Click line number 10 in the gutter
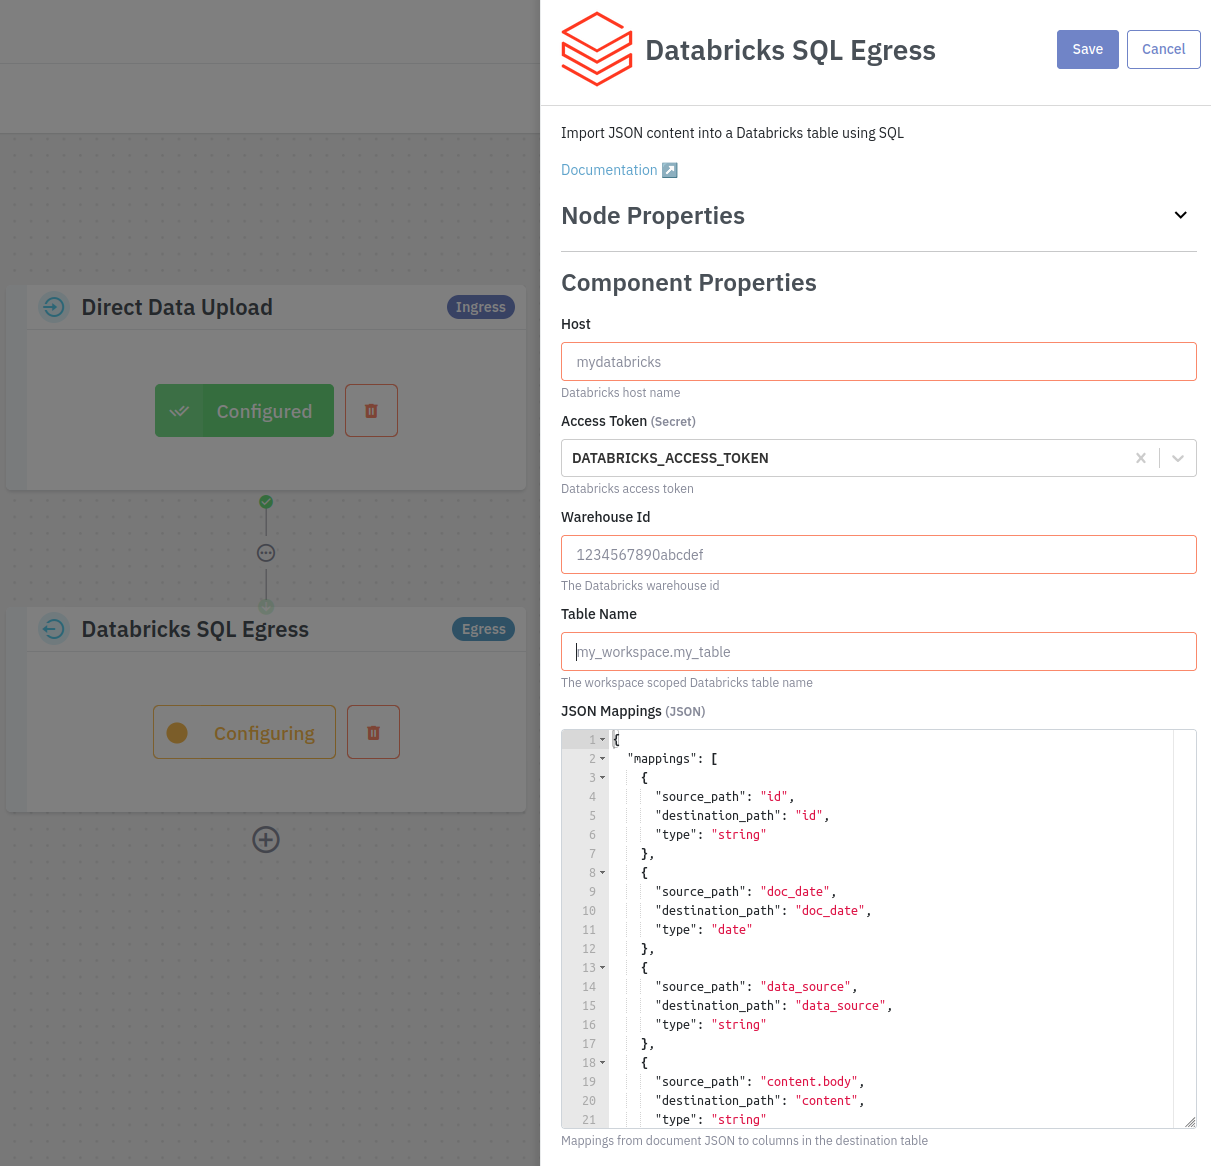Viewport: 1211px width, 1166px height. coord(589,911)
